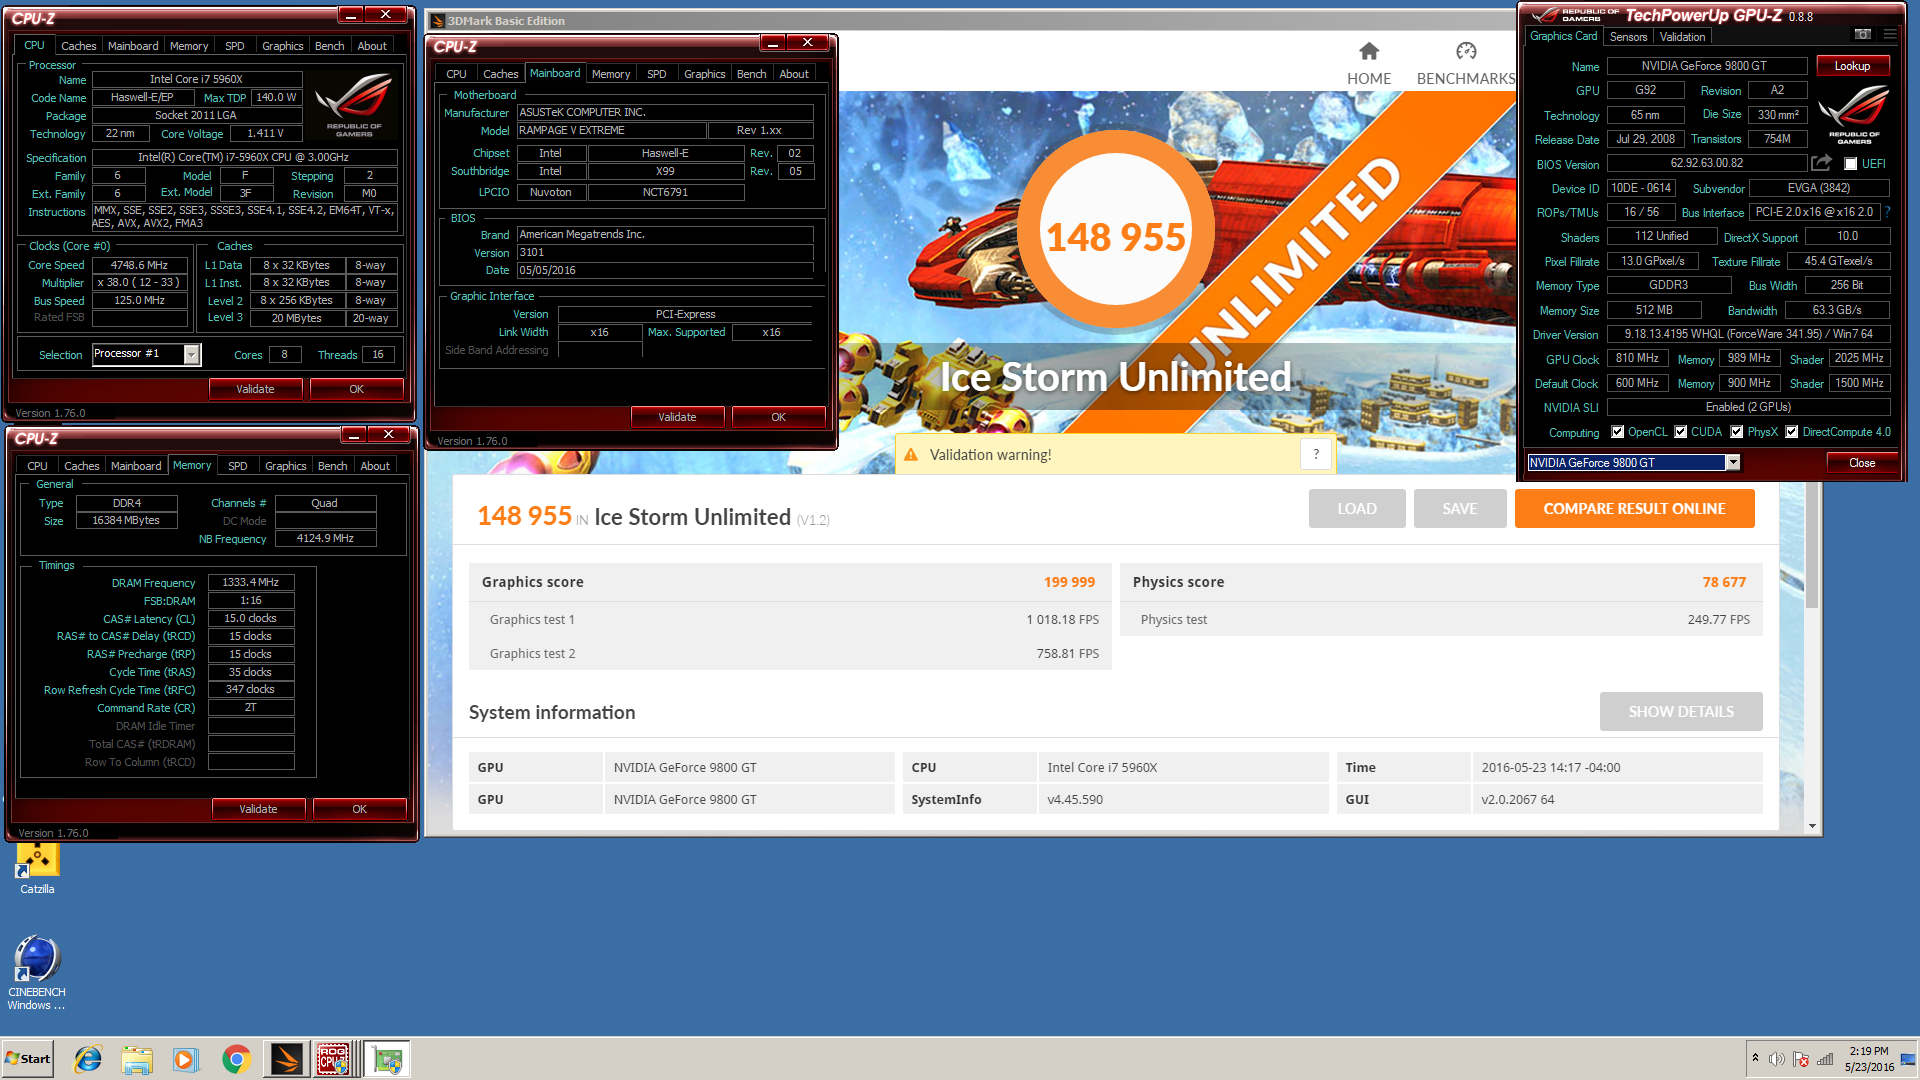
Task: Open SPD tab in Mainboard CPU-Z window
Action: (x=656, y=74)
